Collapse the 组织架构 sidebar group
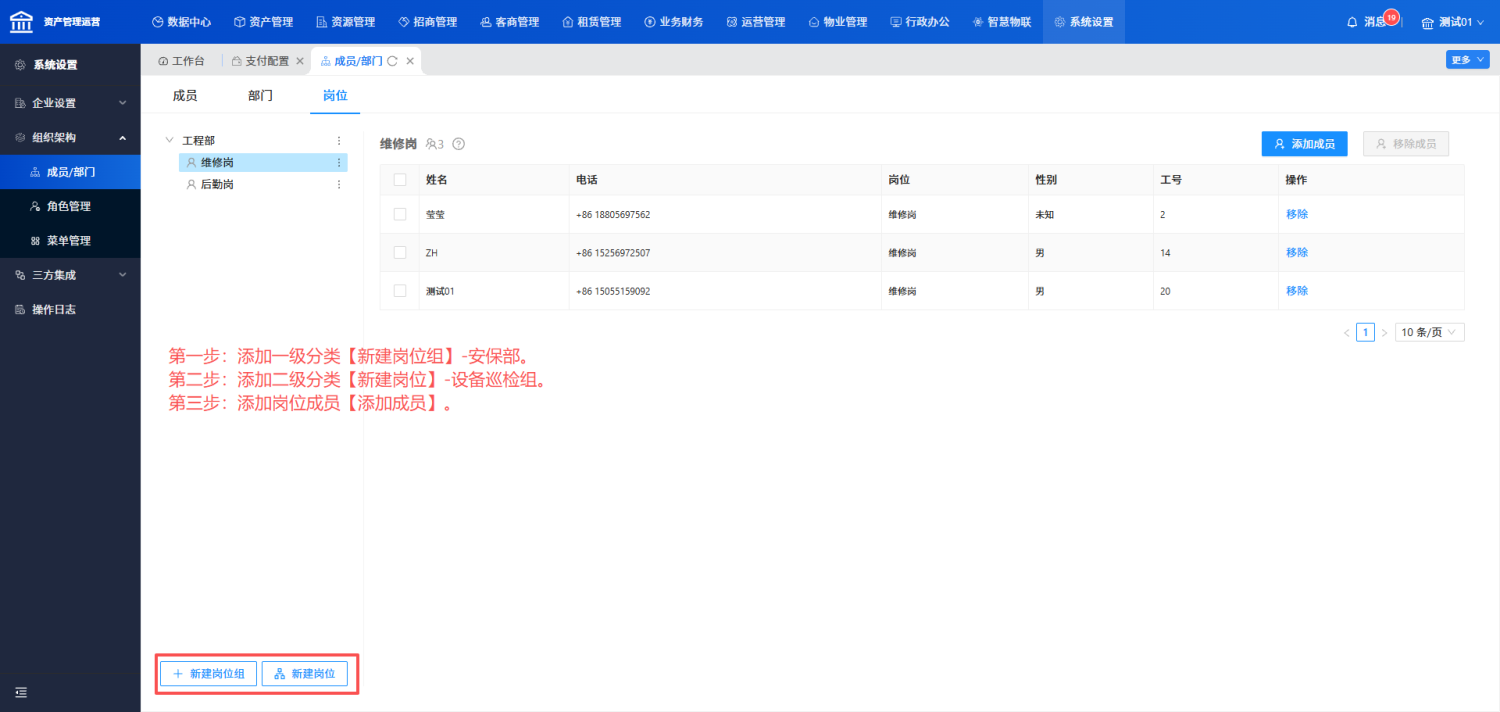This screenshot has height=712, width=1500. coord(70,137)
